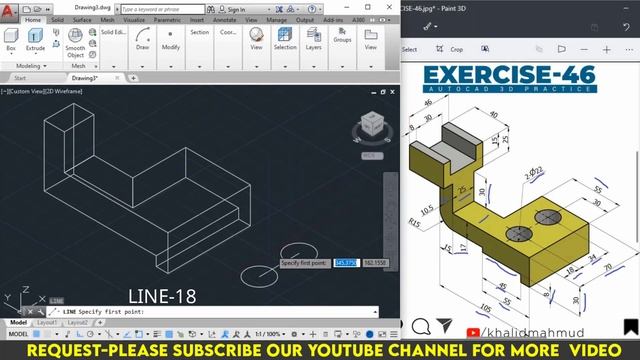
Task: Click the Select button in Paint 3D
Action: click(409, 49)
